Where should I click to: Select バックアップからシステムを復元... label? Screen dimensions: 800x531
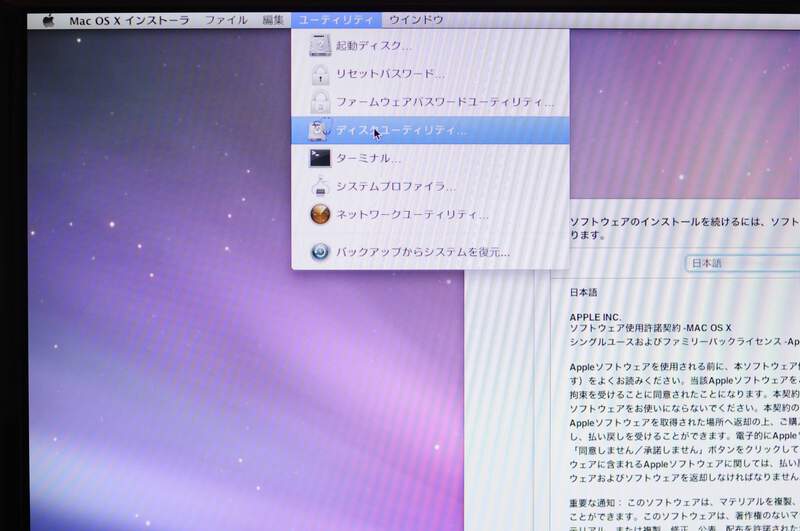[423, 252]
